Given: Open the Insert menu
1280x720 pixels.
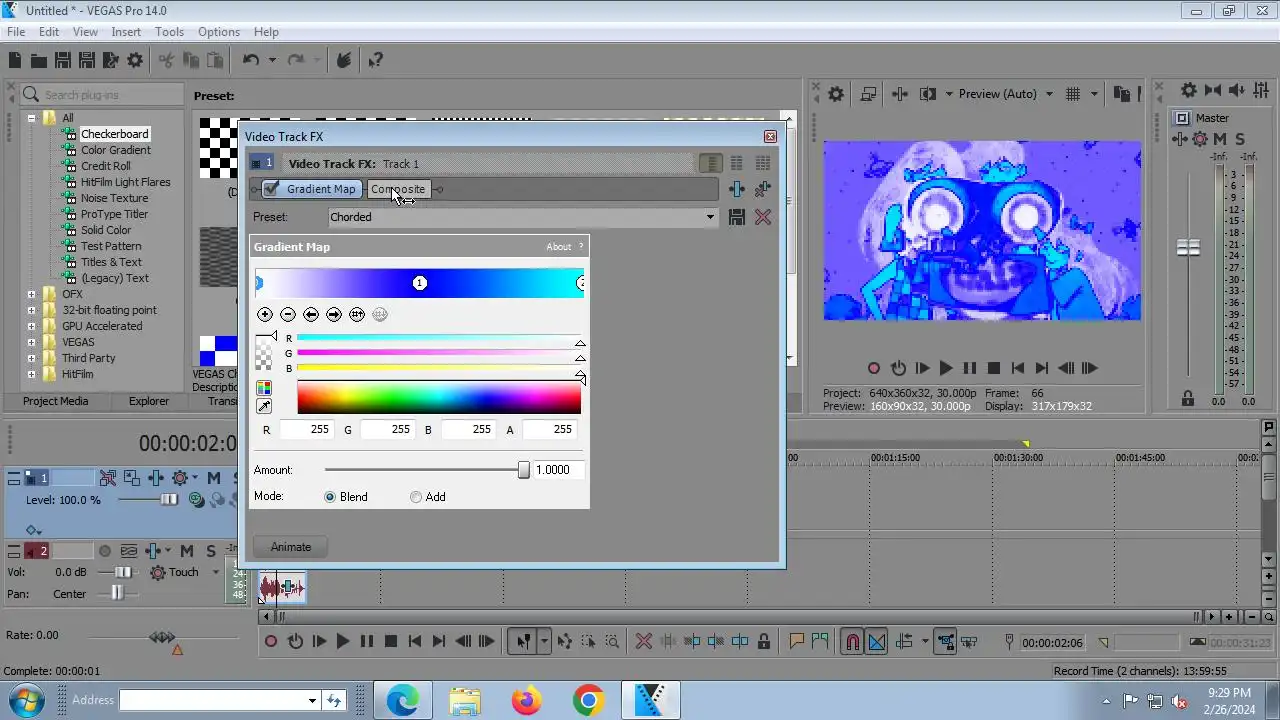Looking at the screenshot, I should coord(126,32).
